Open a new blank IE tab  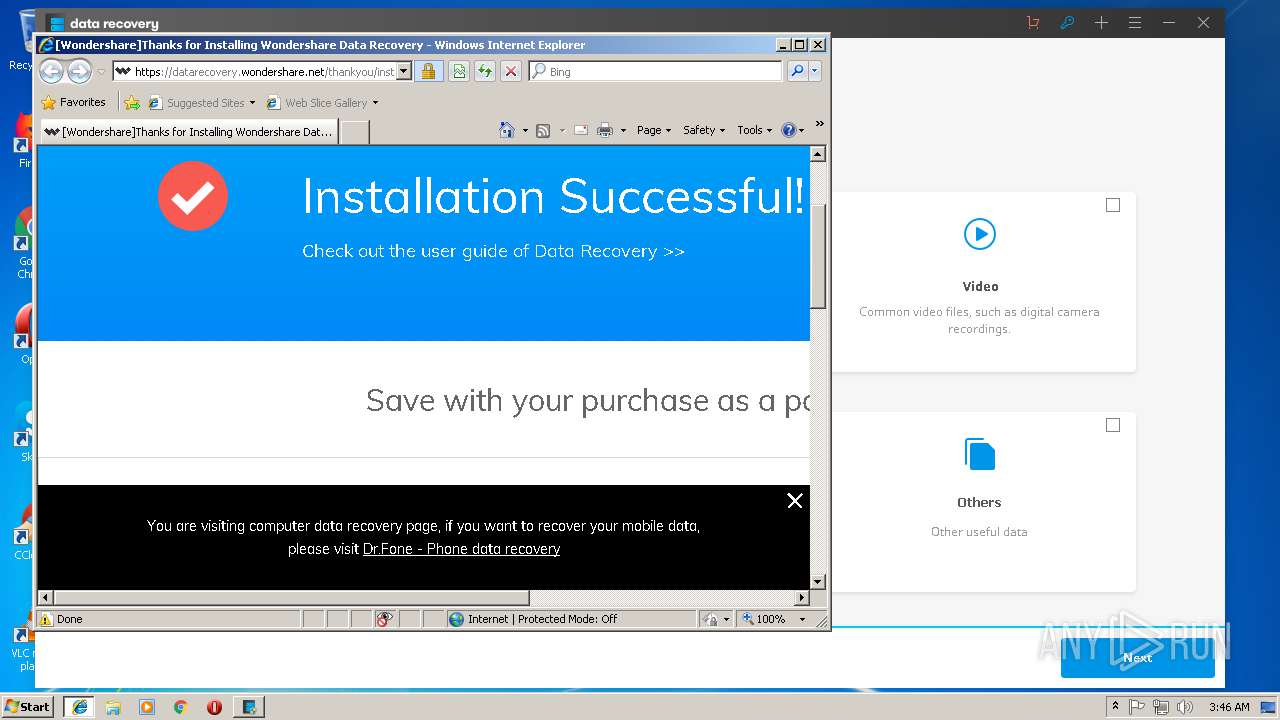pos(355,132)
